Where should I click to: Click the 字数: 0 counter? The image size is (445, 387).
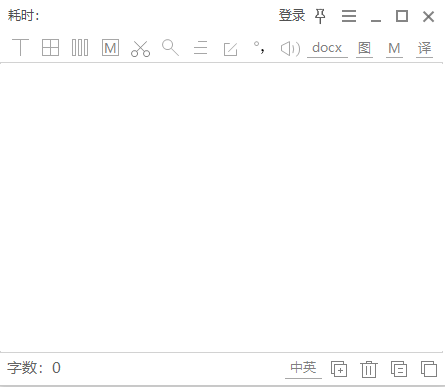click(x=34, y=368)
